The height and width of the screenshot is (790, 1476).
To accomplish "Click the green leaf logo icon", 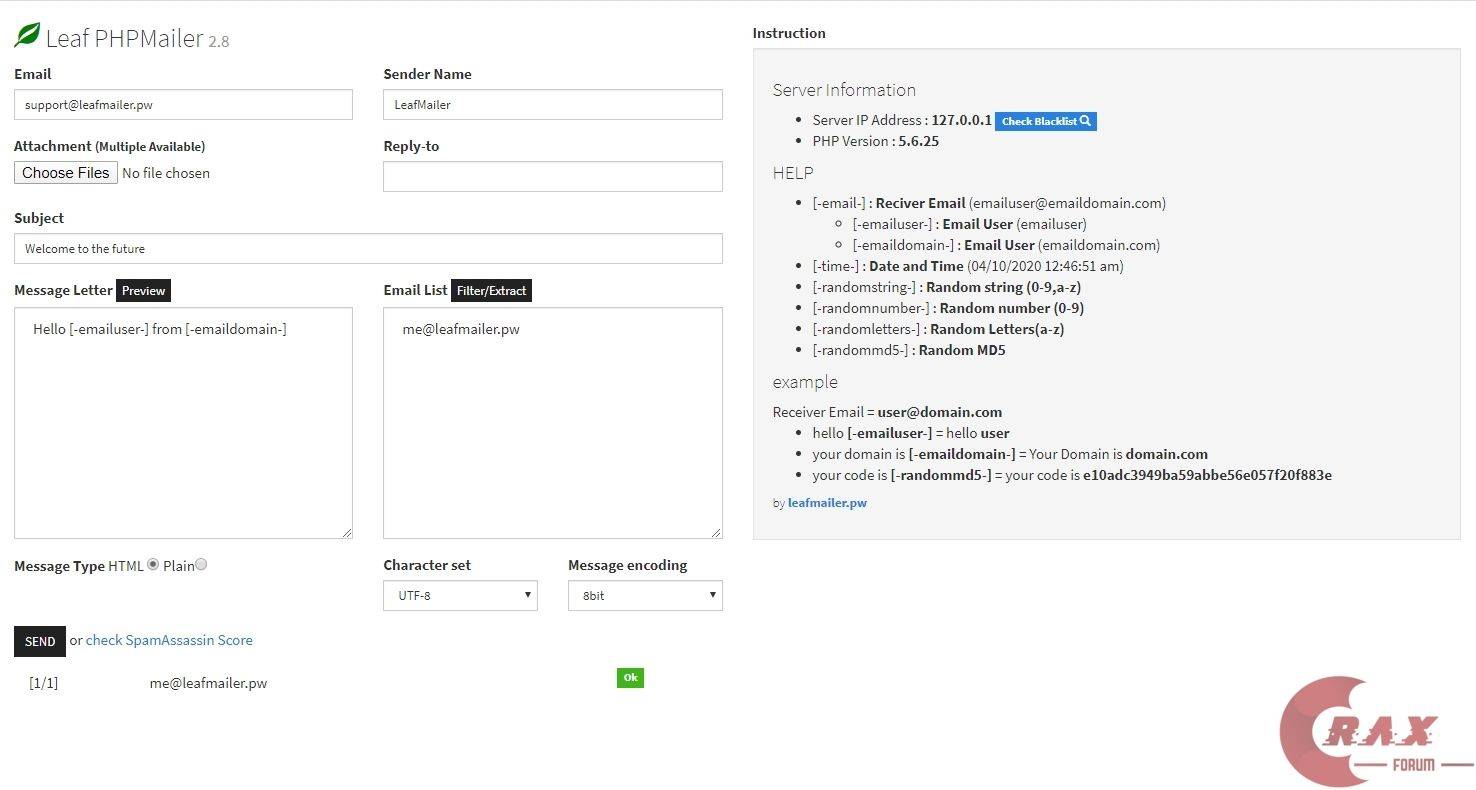I will click(x=27, y=36).
